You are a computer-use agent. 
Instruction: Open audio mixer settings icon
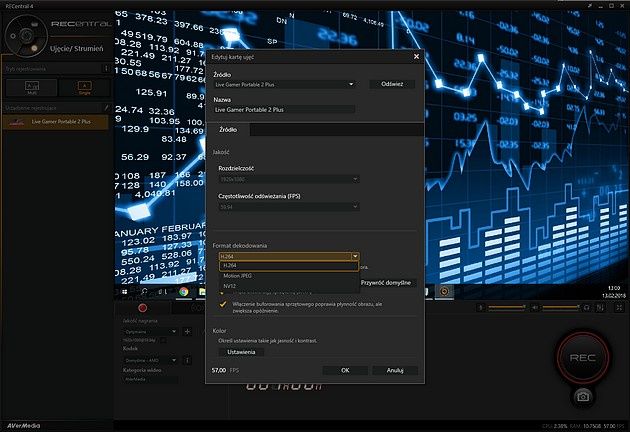click(600, 307)
